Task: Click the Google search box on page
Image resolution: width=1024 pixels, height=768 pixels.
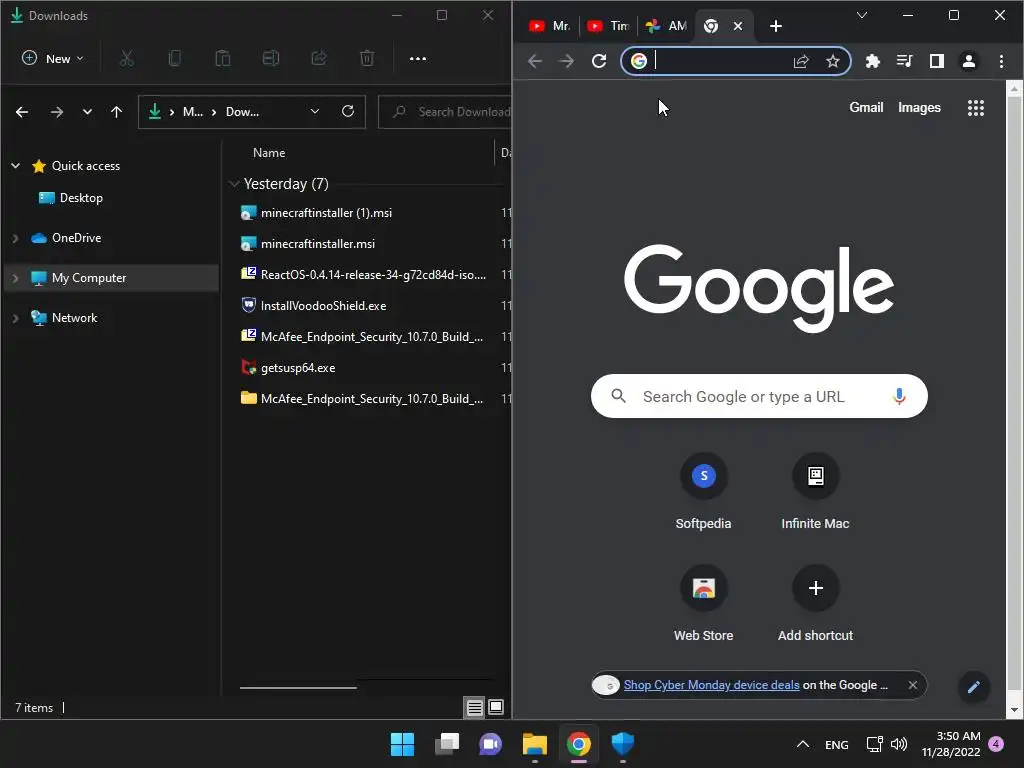Action: coord(759,396)
